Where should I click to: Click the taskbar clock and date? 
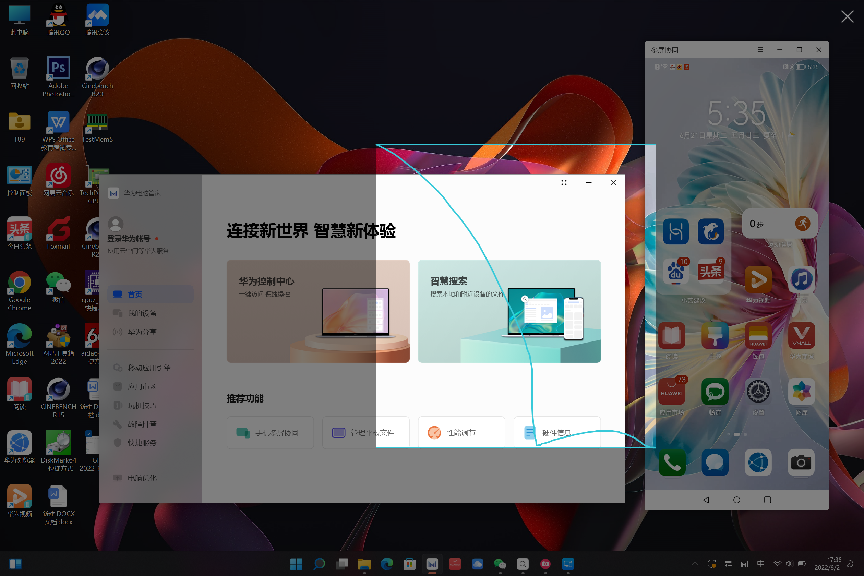click(827, 563)
